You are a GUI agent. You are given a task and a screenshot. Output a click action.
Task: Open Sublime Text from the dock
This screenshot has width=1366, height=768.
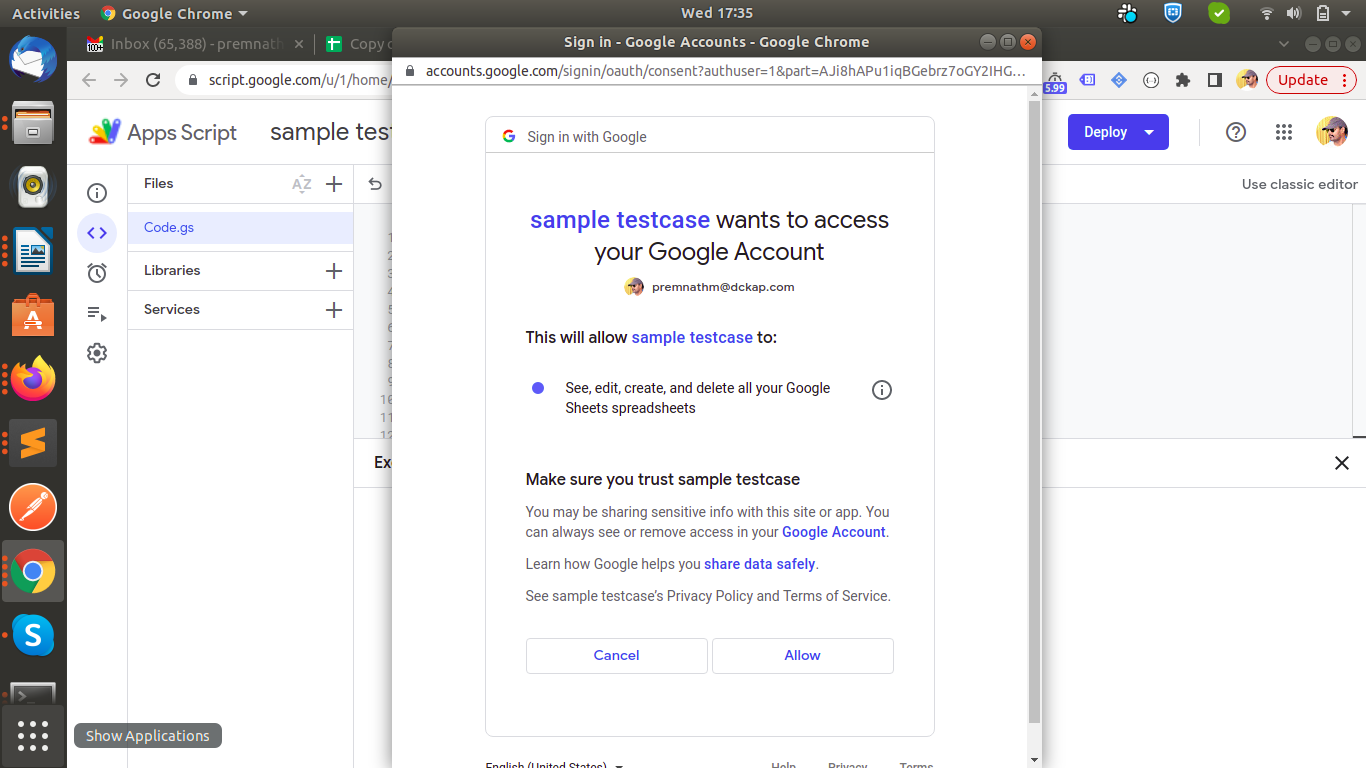[x=33, y=443]
